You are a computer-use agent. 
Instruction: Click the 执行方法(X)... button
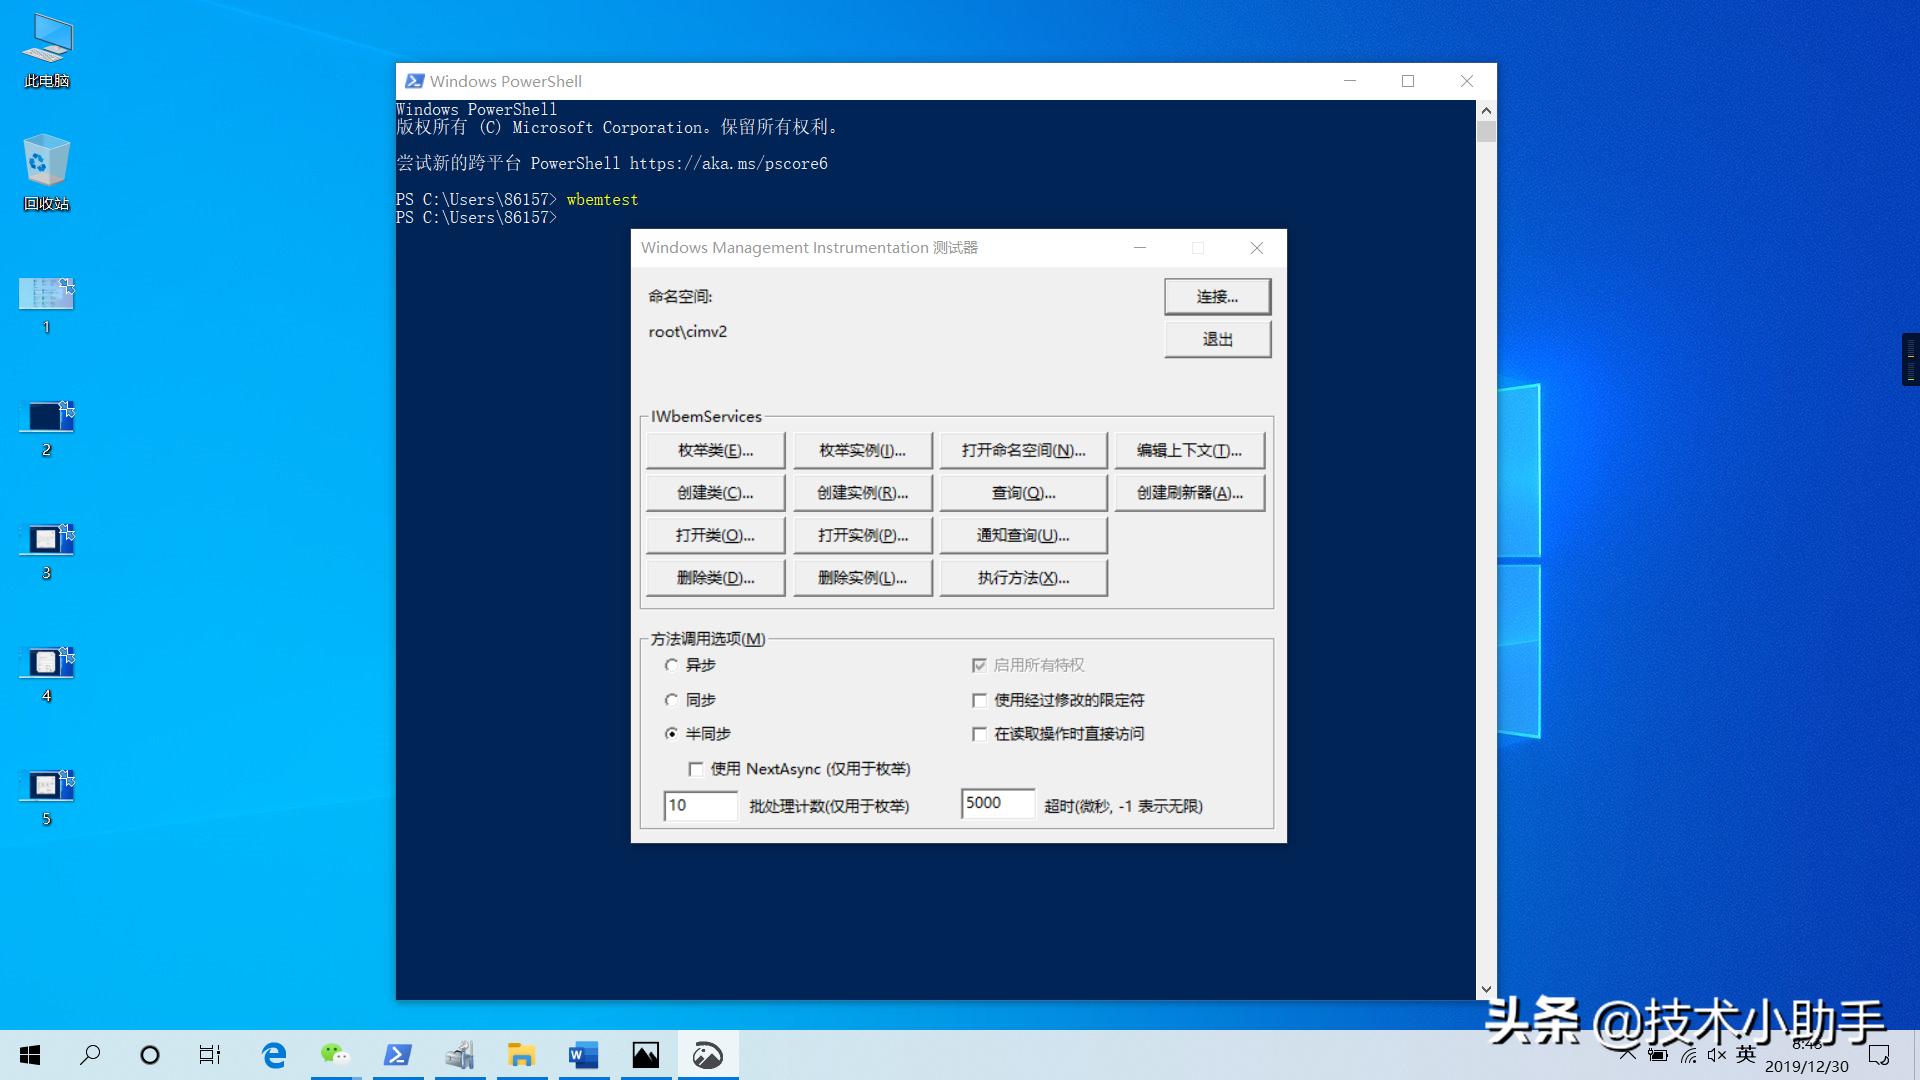1023,578
